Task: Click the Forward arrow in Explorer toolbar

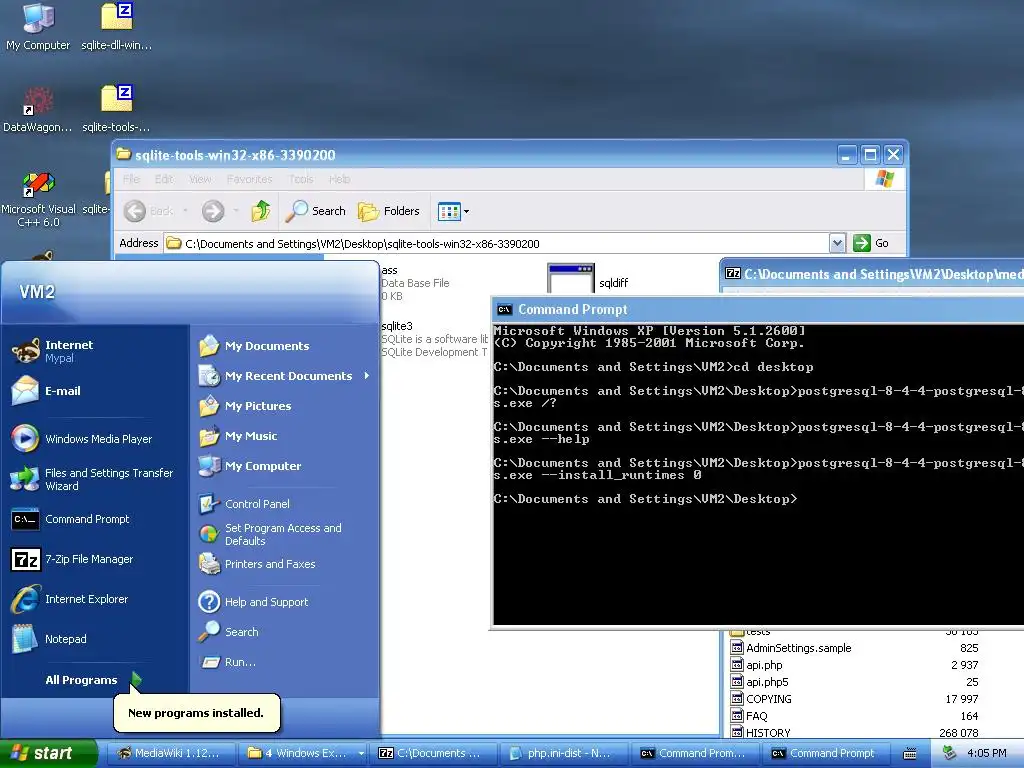Action: [213, 211]
